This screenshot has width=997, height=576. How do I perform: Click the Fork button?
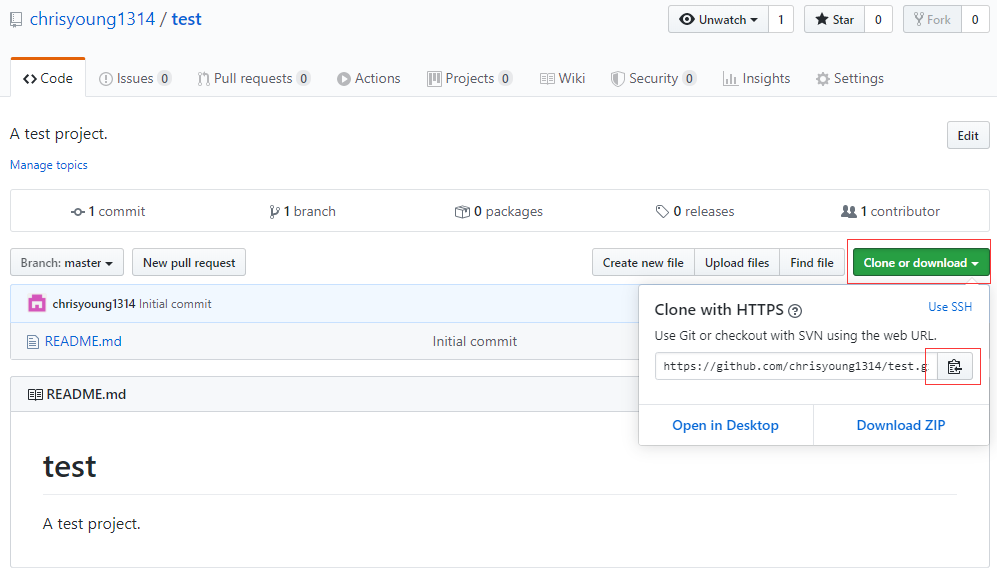coord(932,20)
